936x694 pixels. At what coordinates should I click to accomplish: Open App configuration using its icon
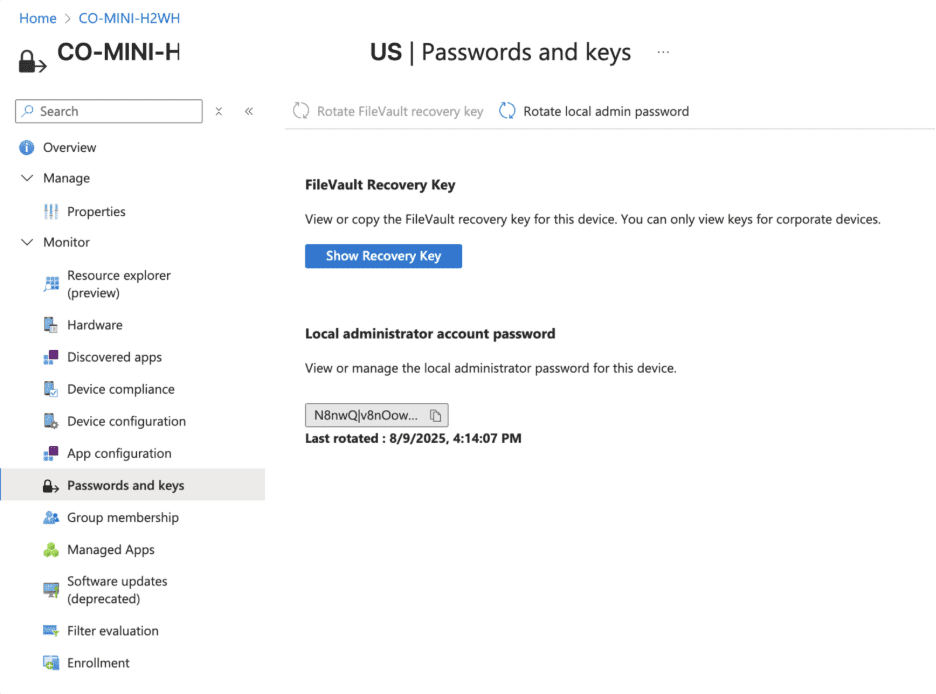(49, 452)
